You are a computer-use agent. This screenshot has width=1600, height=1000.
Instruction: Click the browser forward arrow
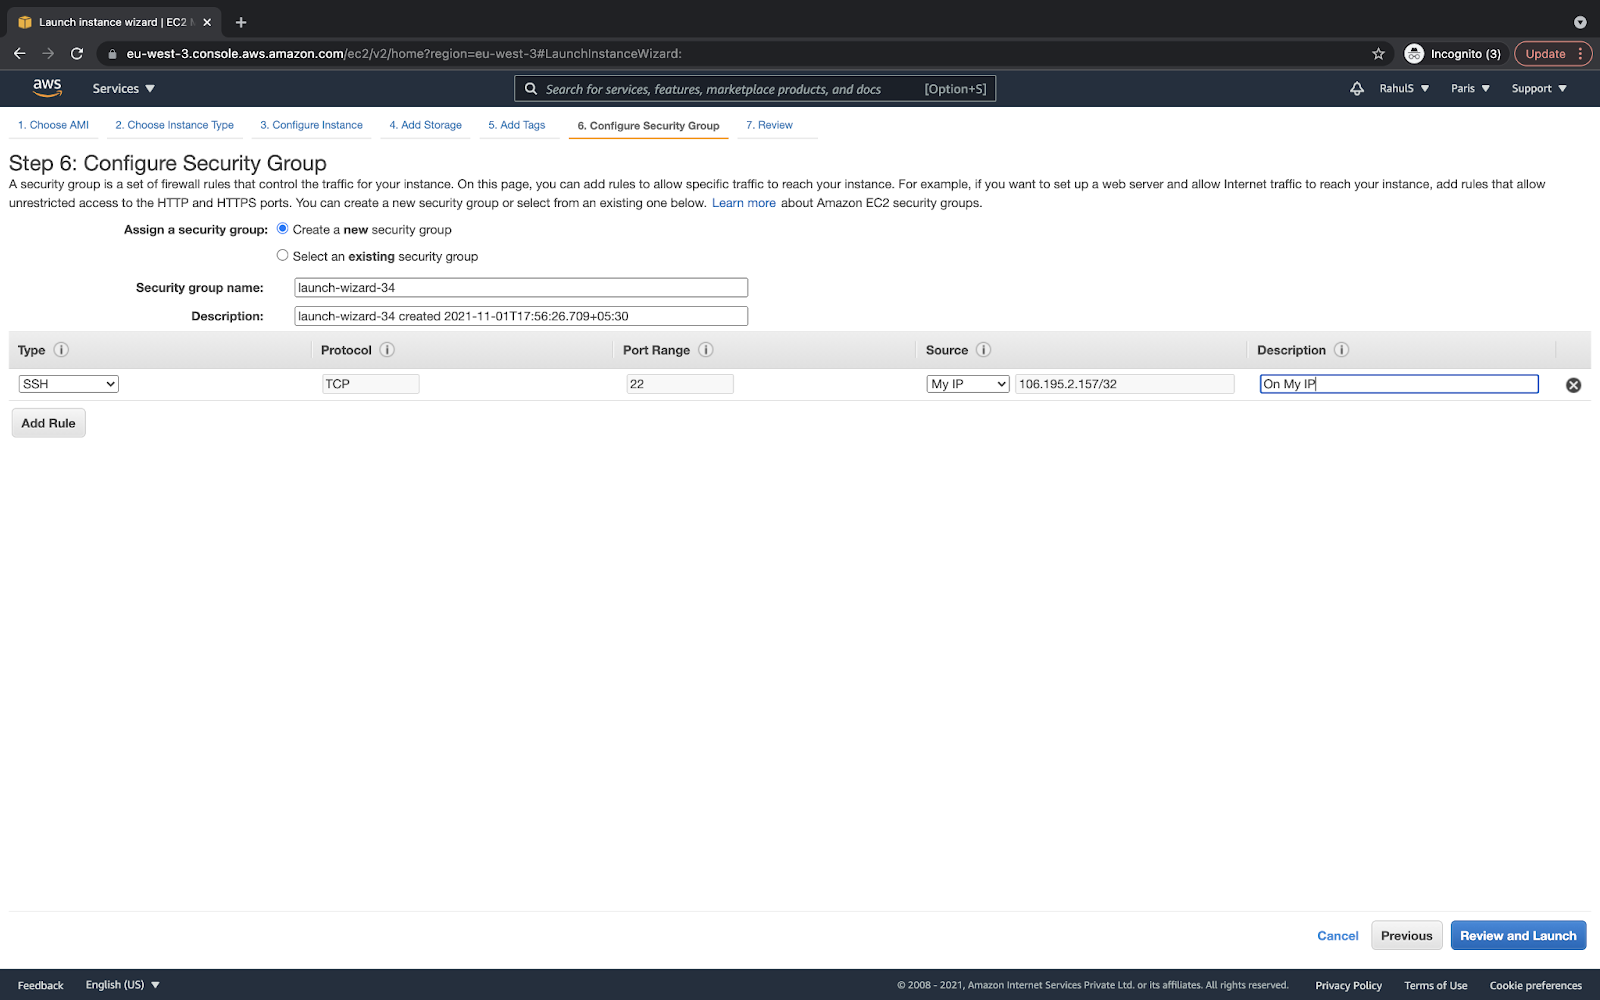[48, 54]
